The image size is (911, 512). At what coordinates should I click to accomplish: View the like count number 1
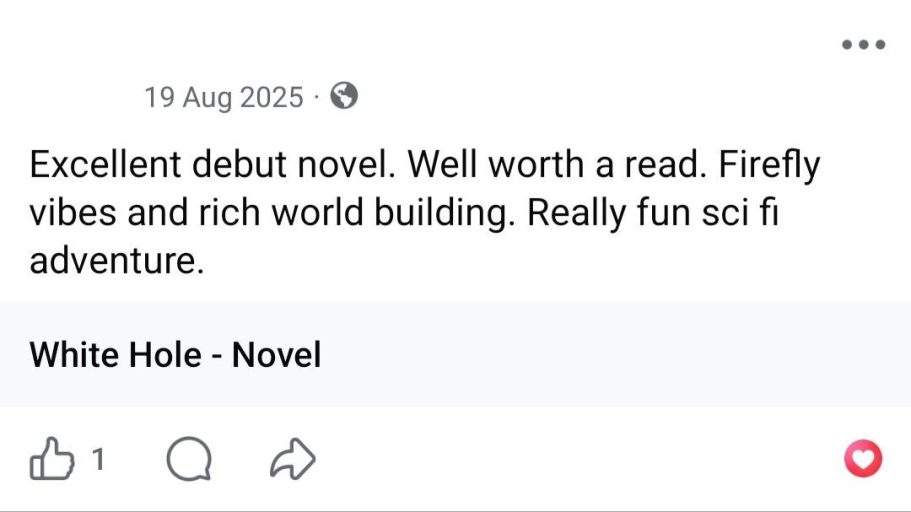pos(98,460)
